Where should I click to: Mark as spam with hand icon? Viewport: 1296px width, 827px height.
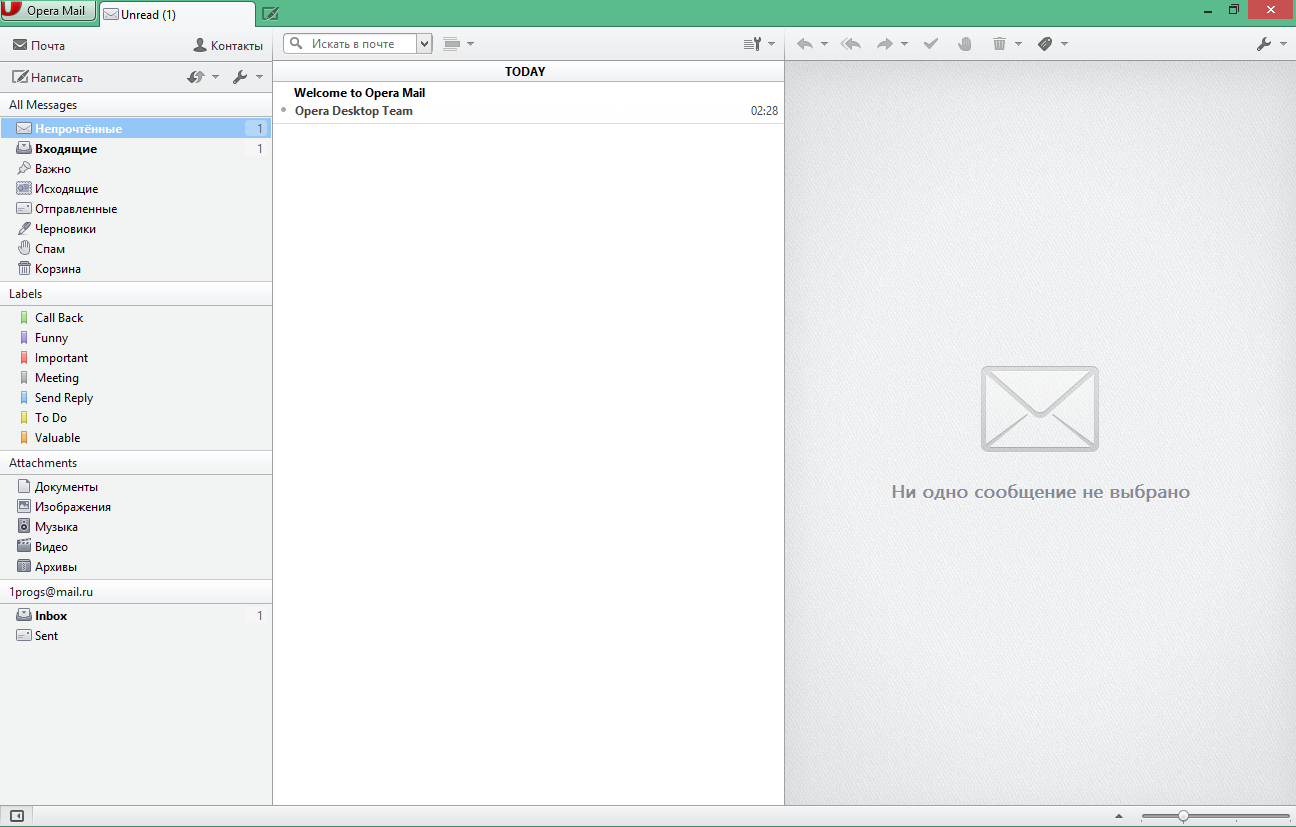[x=965, y=44]
